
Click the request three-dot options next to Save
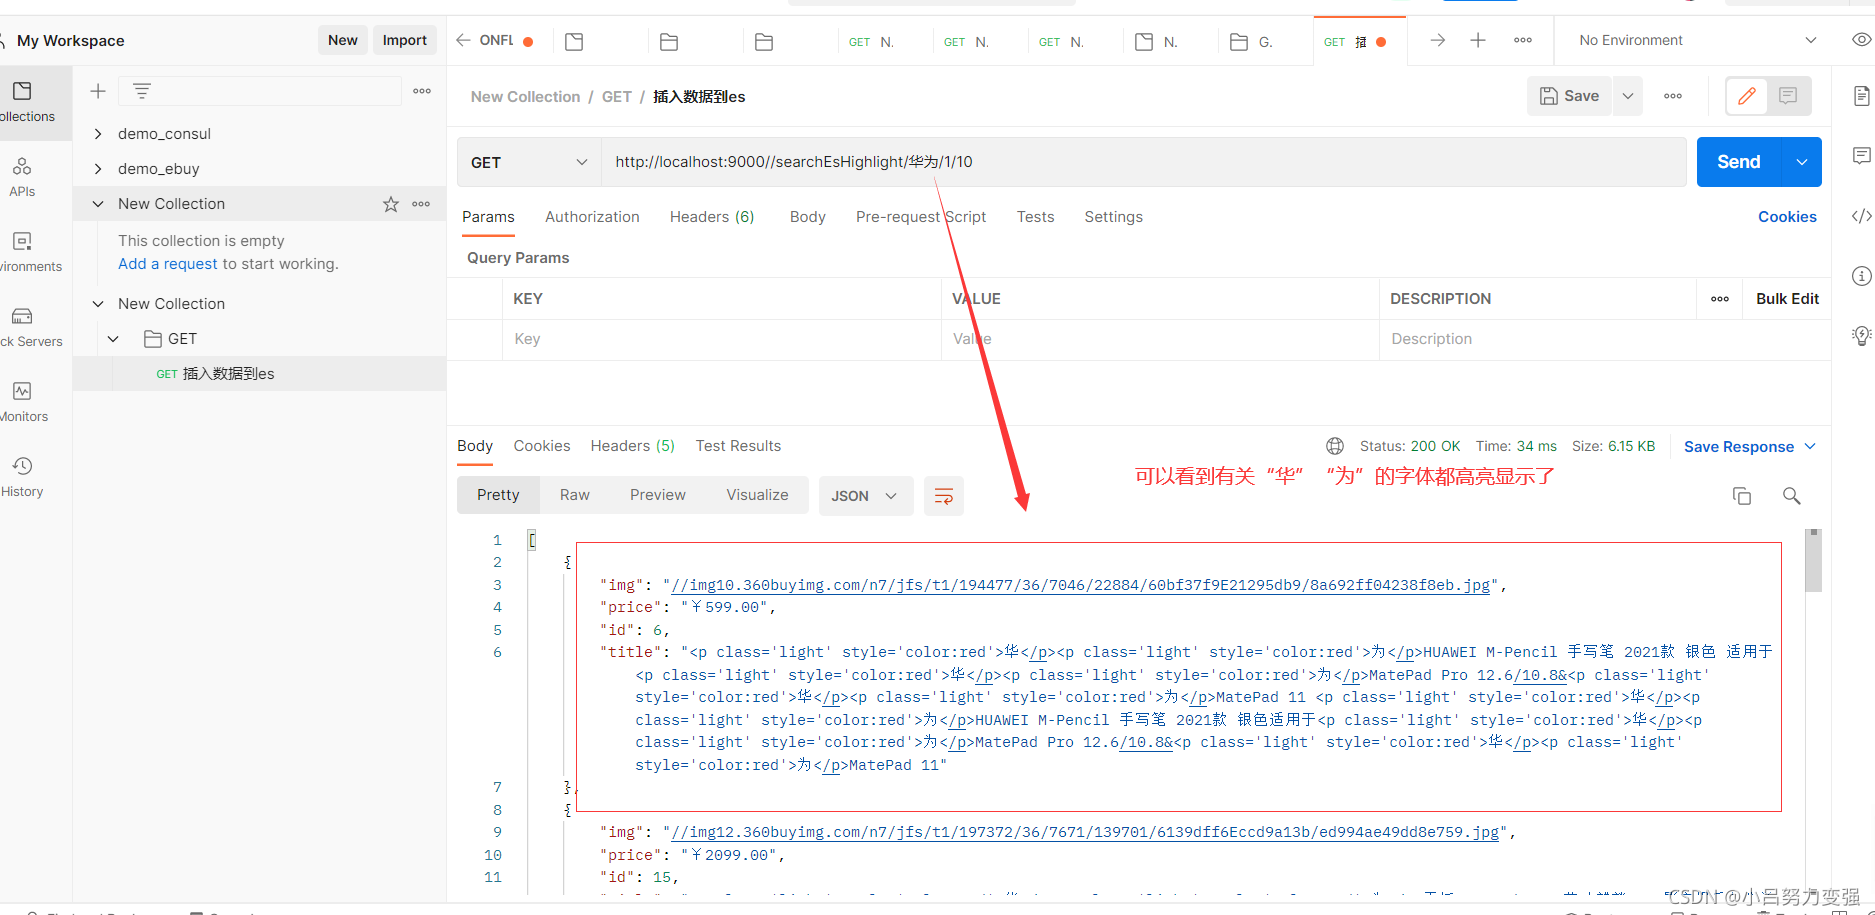click(1673, 96)
